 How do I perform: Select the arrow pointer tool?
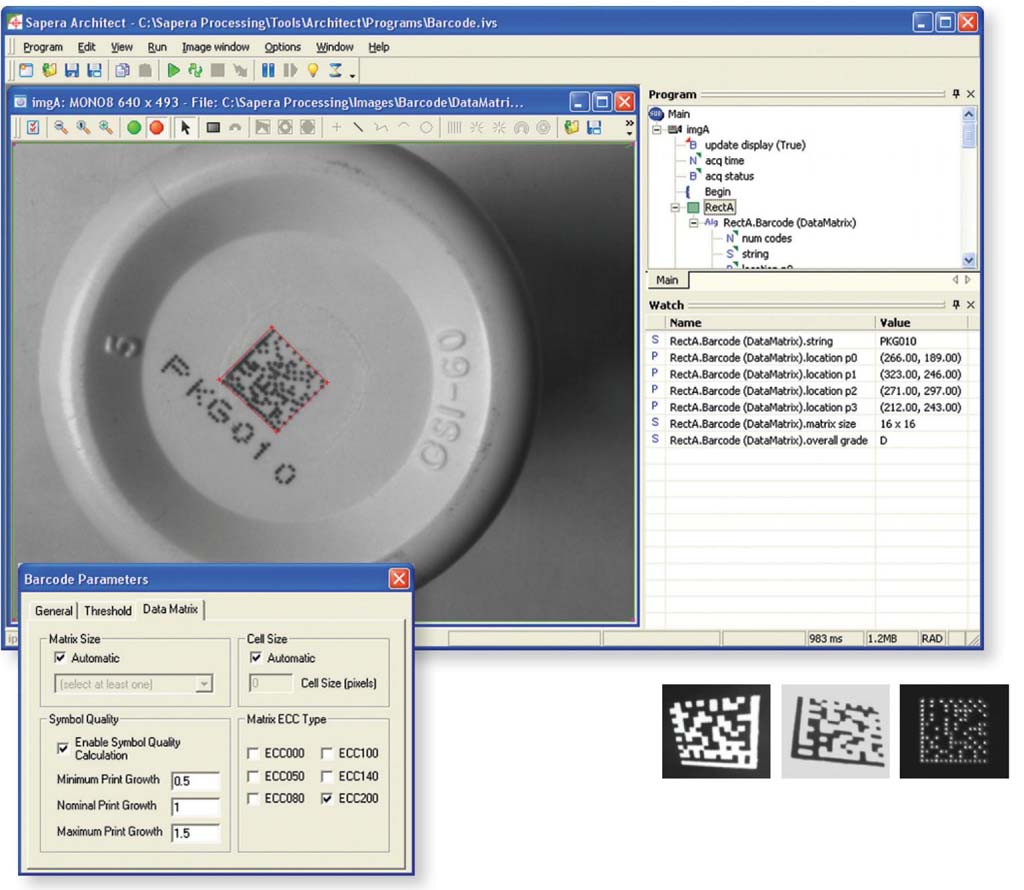click(185, 127)
